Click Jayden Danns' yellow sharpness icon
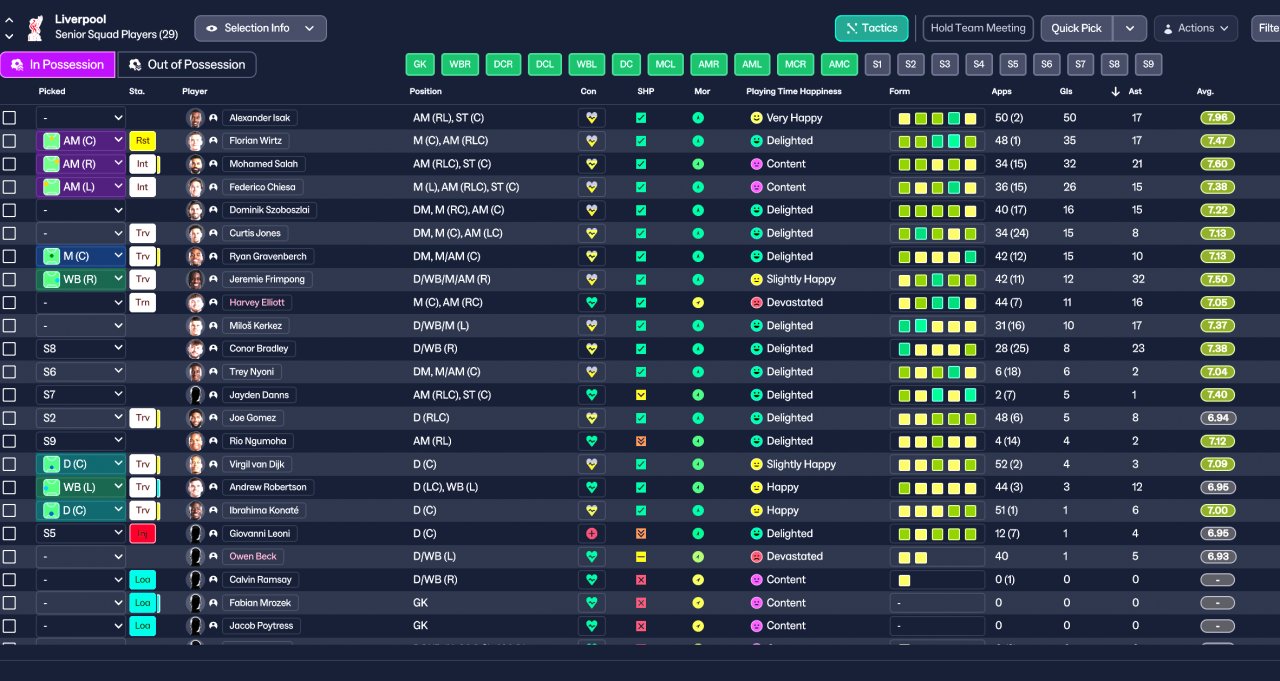 (x=641, y=395)
